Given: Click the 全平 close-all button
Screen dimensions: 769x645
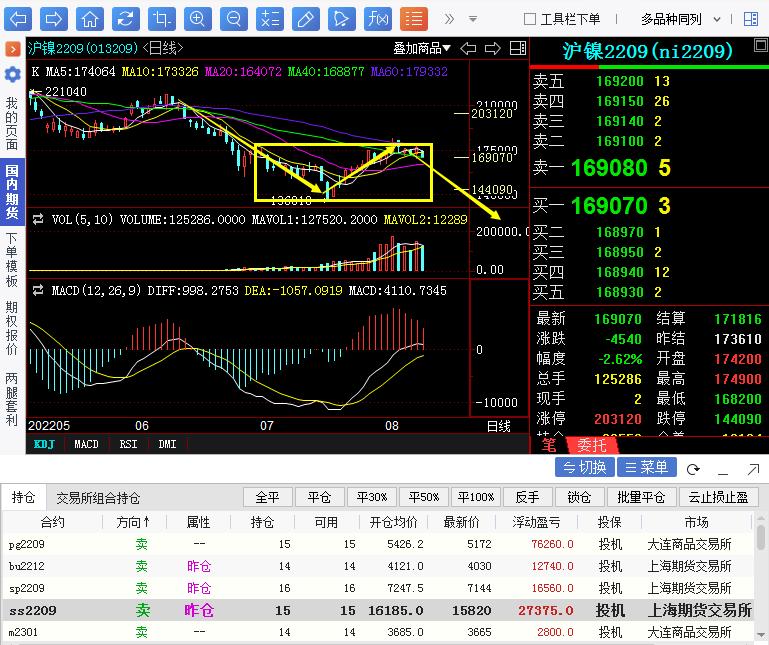Looking at the screenshot, I should click(267, 497).
